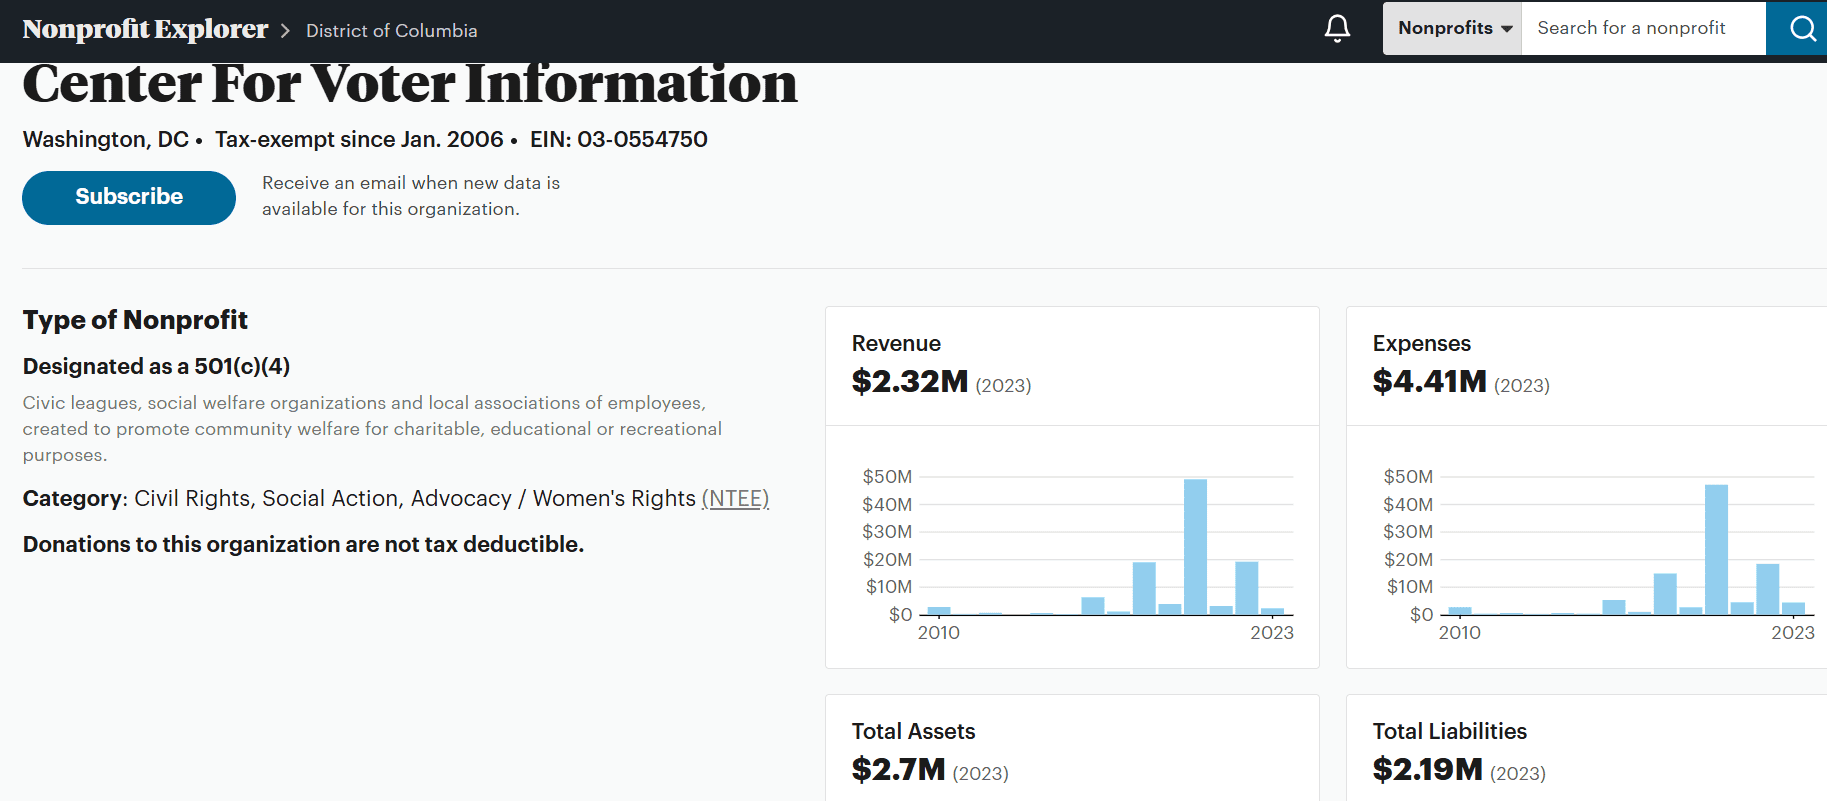This screenshot has height=801, width=1827.
Task: Click the Total Liabilities card heading
Action: [1449, 731]
